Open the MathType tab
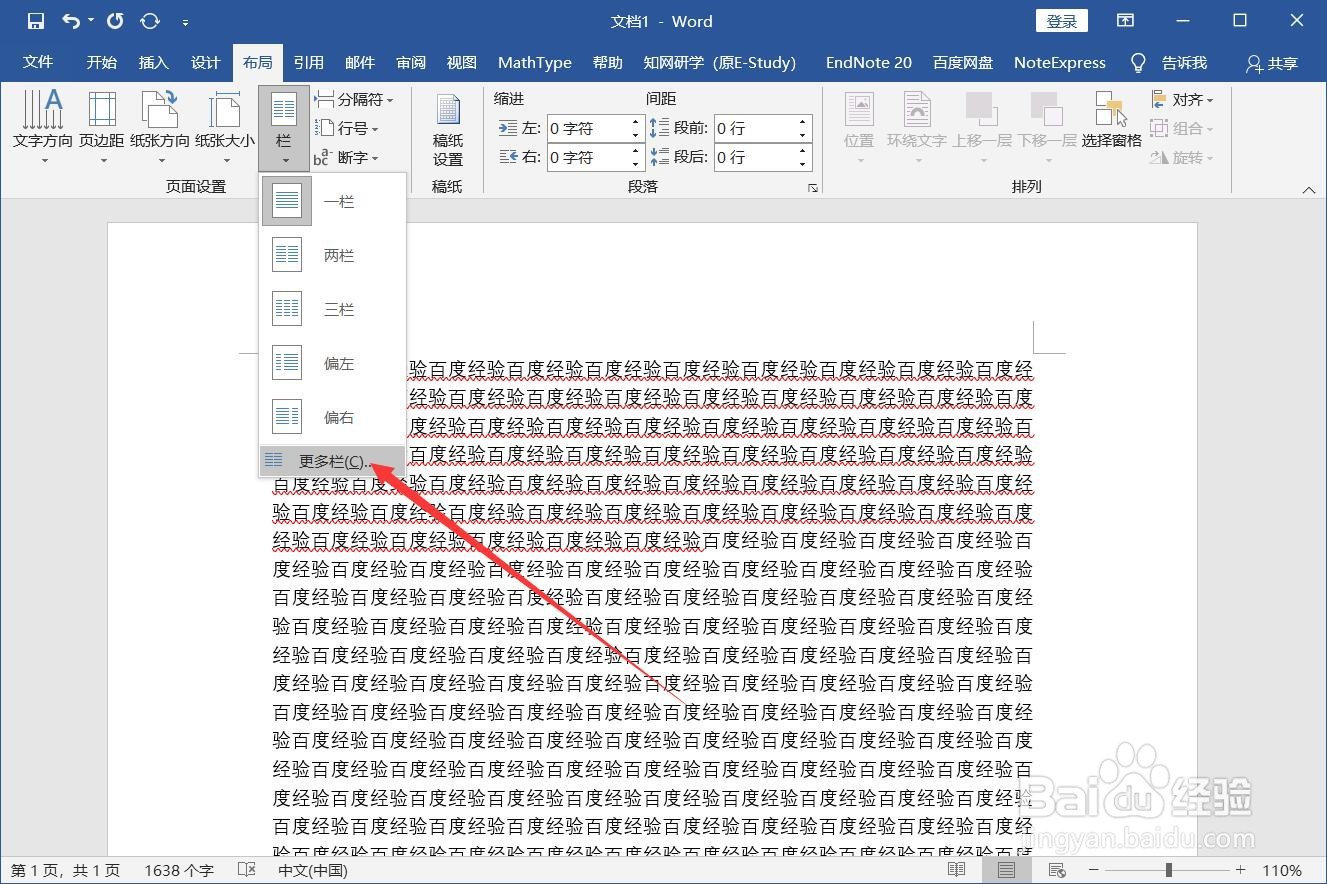This screenshot has width=1327, height=884. coord(534,62)
